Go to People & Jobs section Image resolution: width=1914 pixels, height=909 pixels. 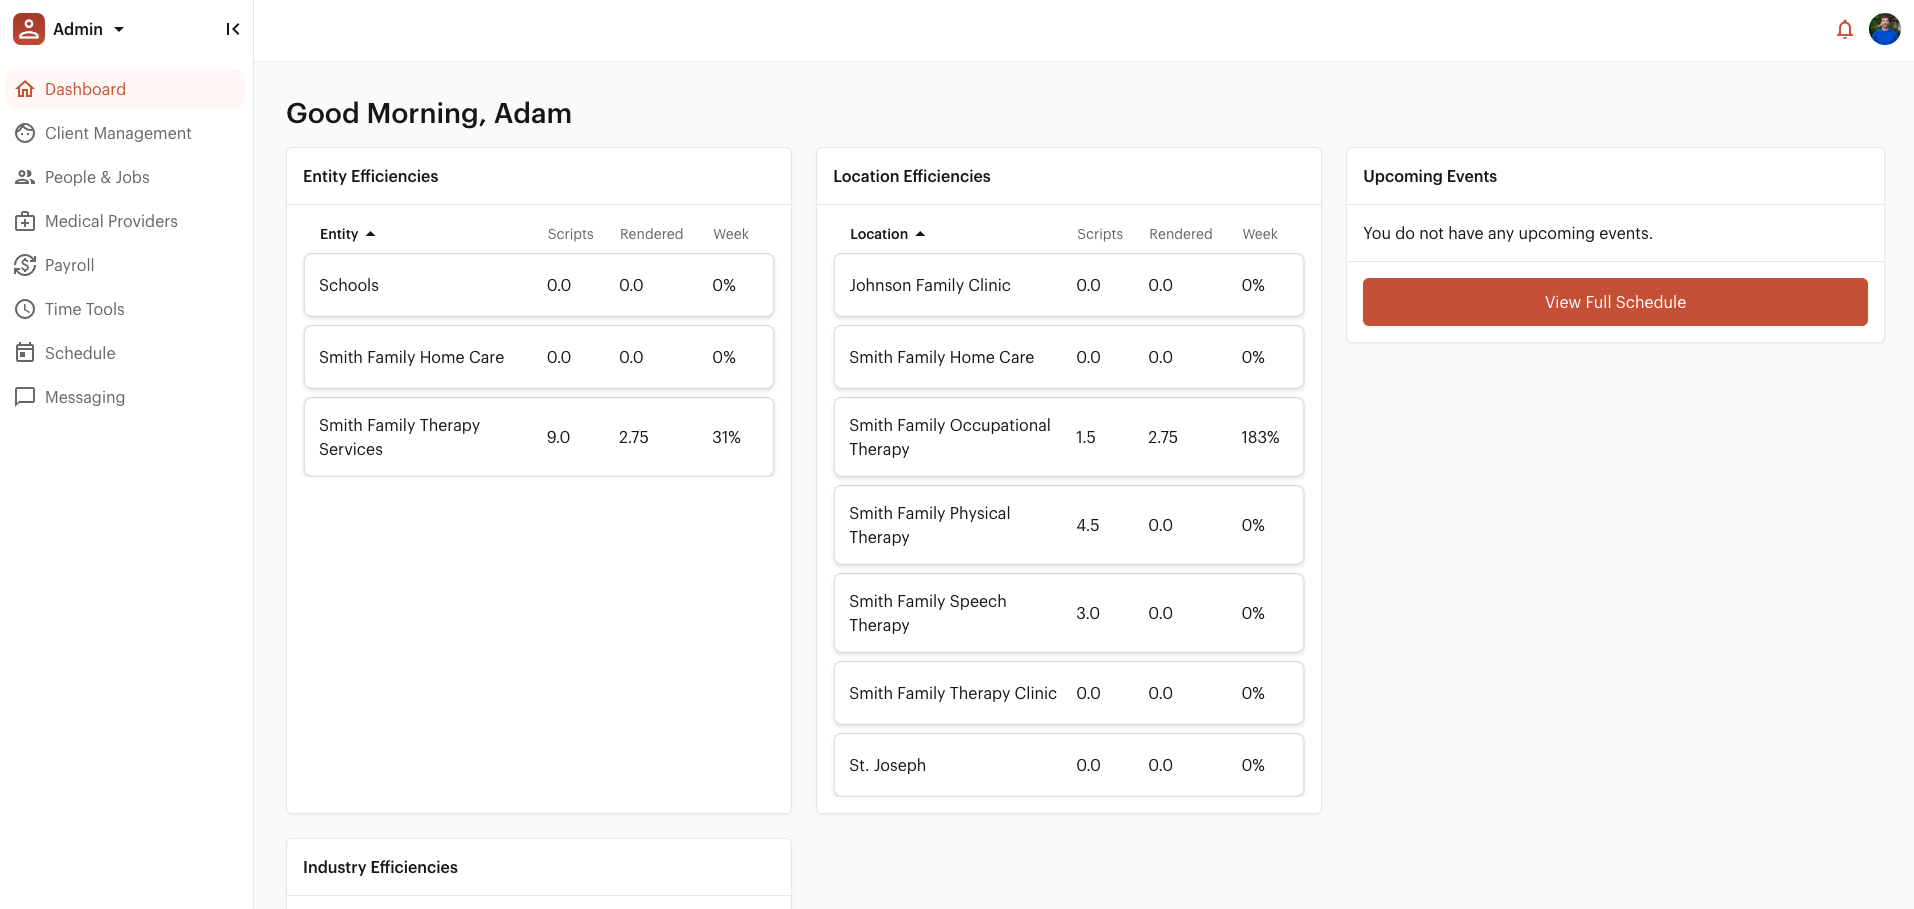point(97,177)
